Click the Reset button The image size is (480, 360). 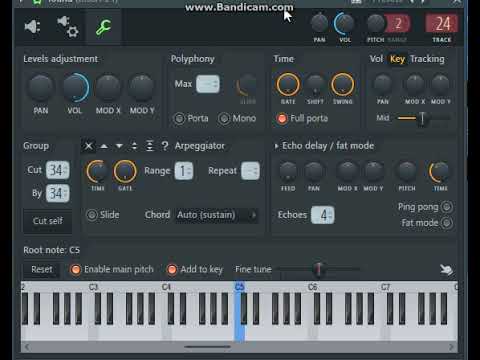click(x=42, y=269)
